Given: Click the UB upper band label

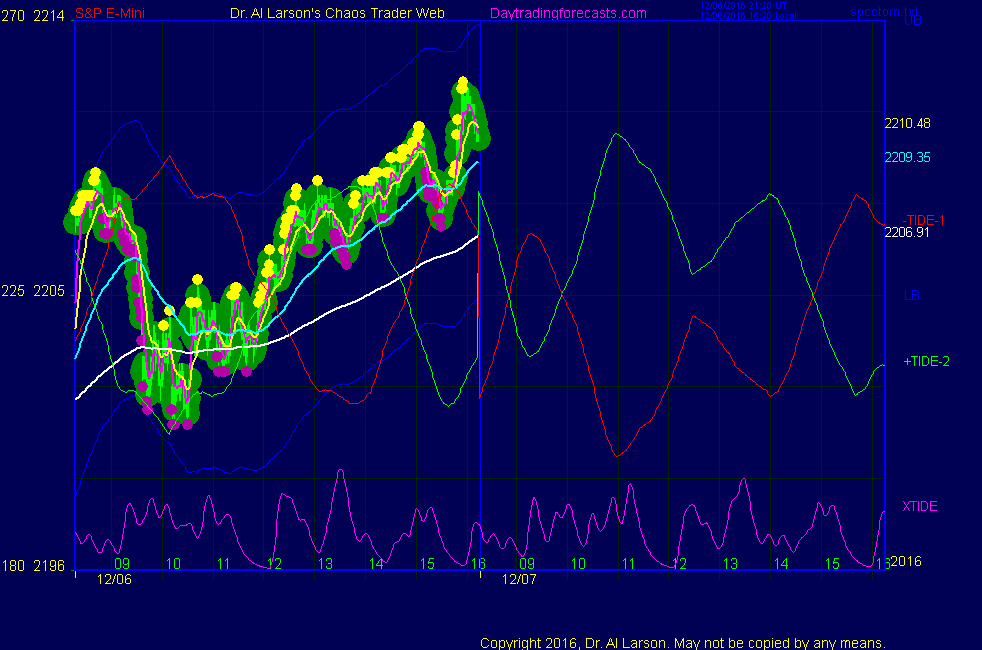Looking at the screenshot, I should pyautogui.click(x=914, y=20).
